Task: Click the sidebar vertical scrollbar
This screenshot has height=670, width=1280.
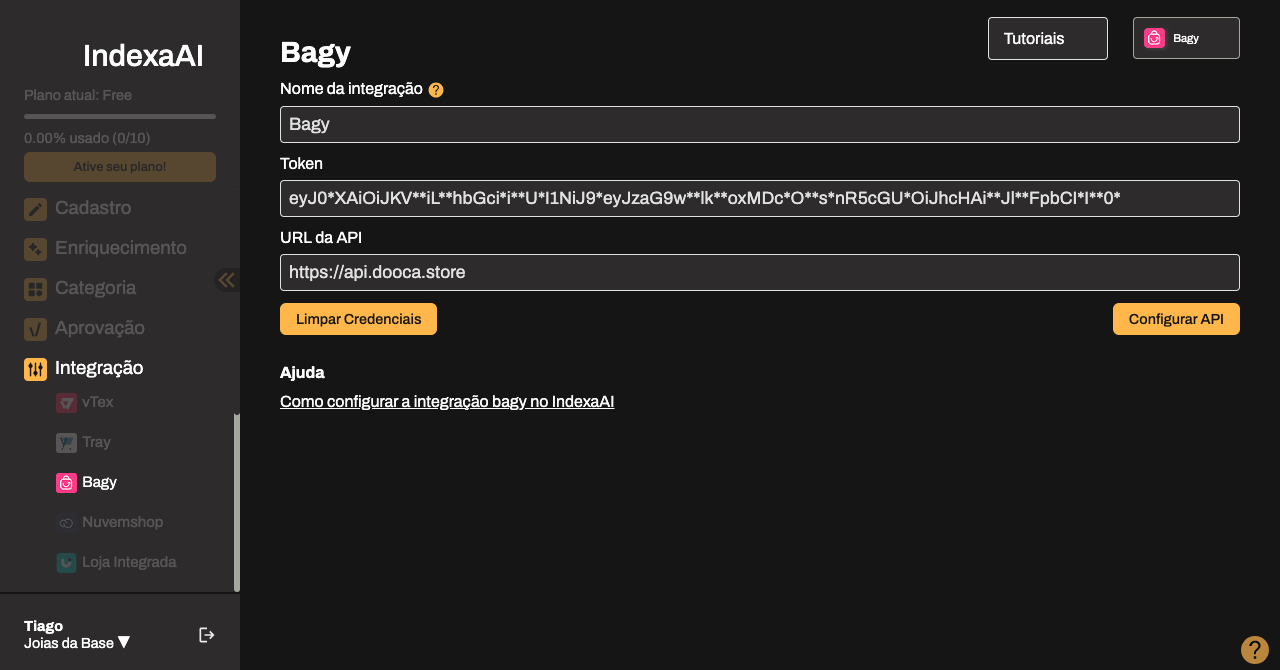Action: point(237,502)
